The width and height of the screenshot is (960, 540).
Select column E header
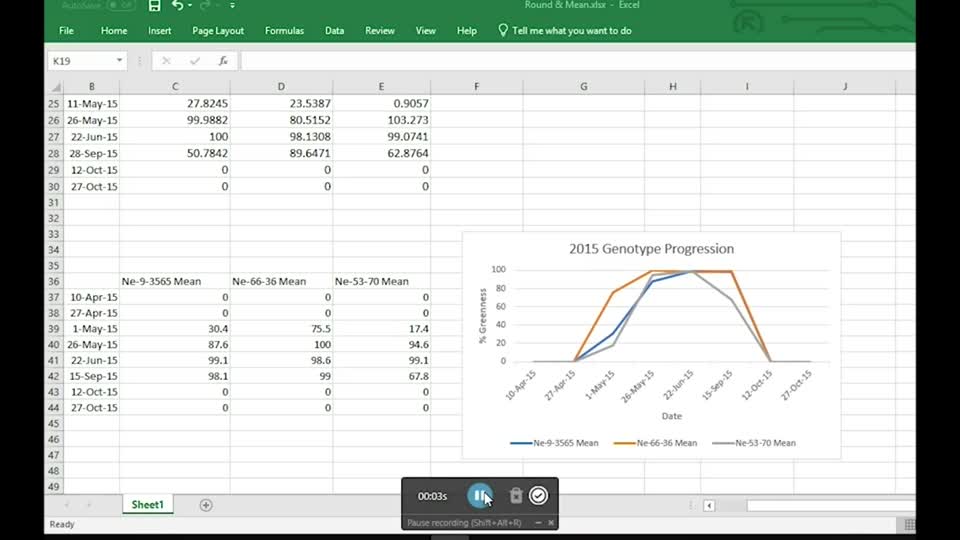(381, 87)
